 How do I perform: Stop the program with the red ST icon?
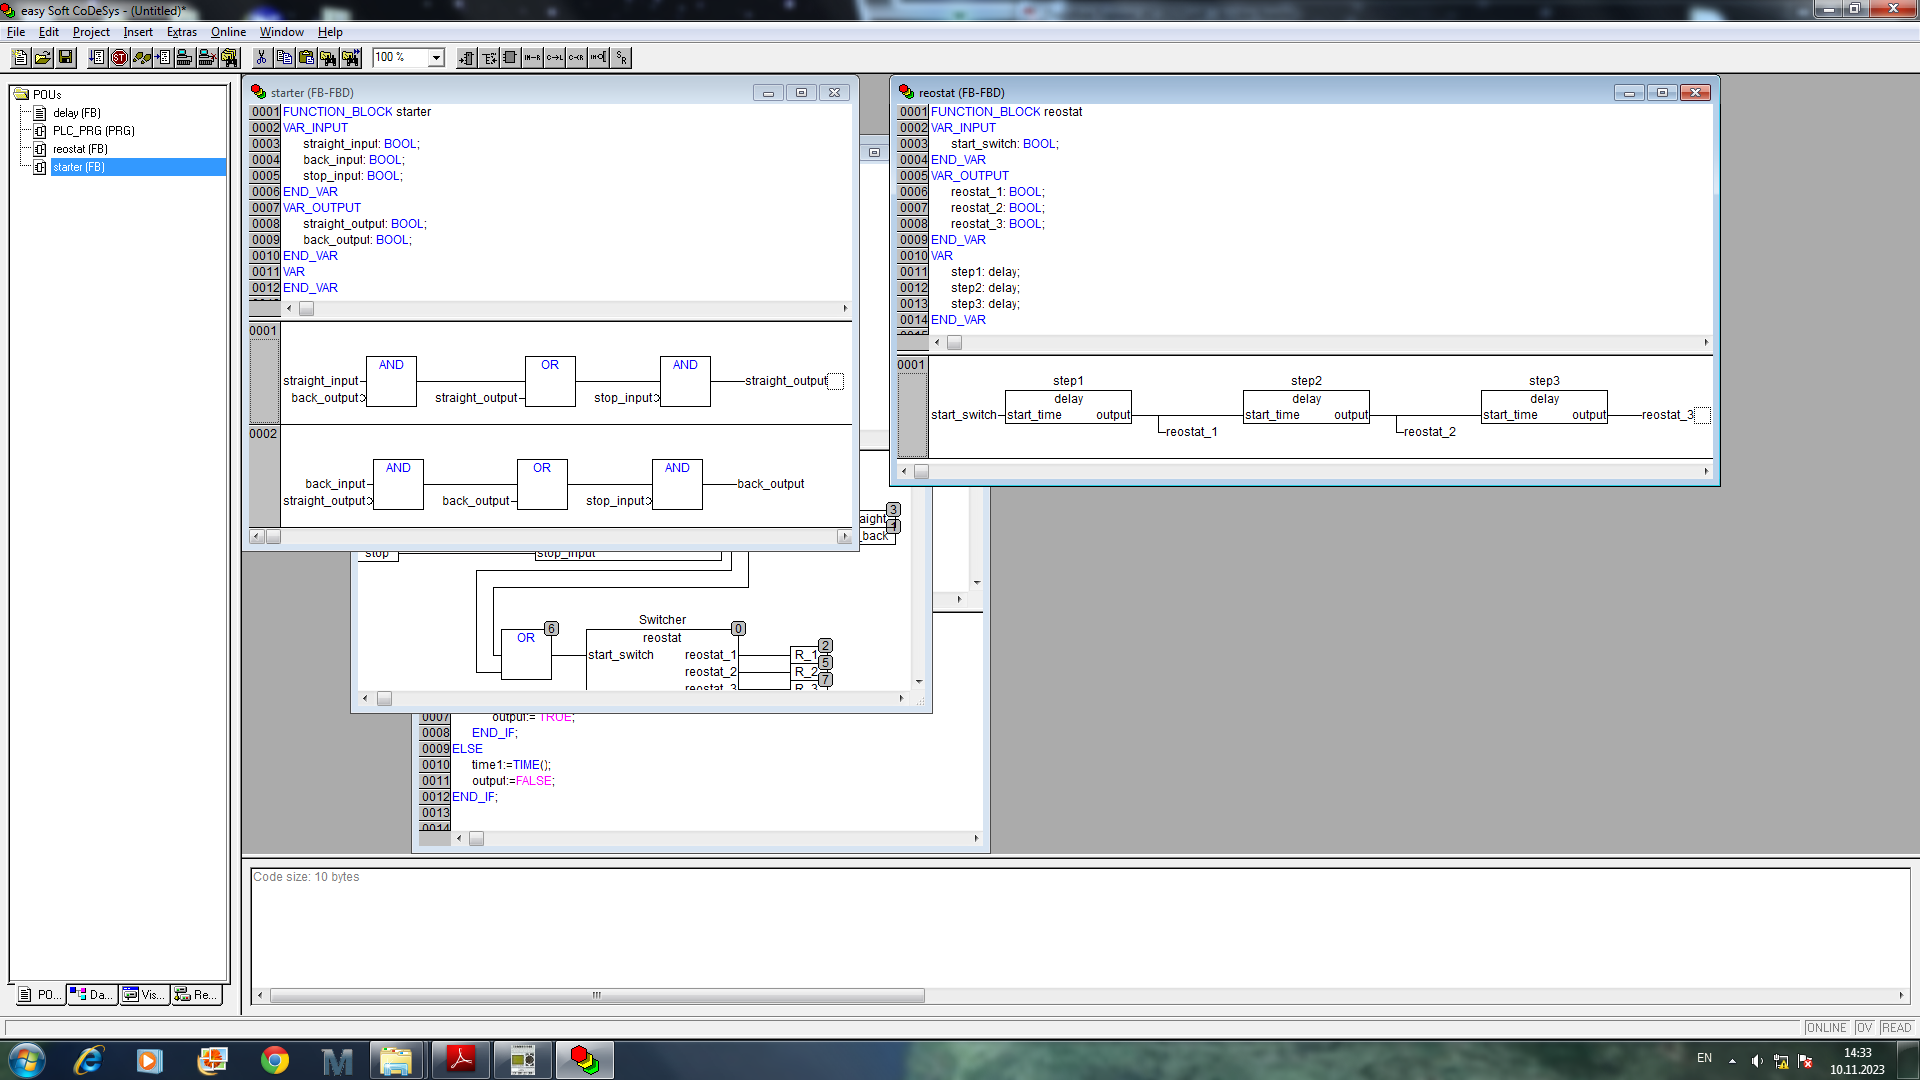(x=119, y=57)
